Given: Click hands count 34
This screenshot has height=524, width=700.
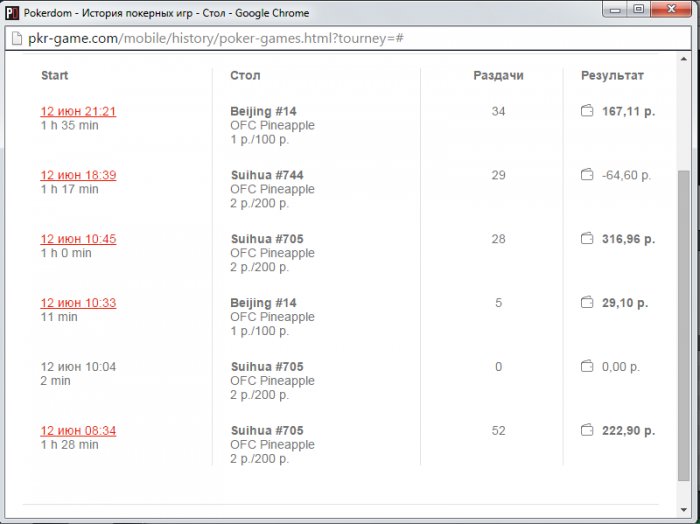Looking at the screenshot, I should coord(498,111).
